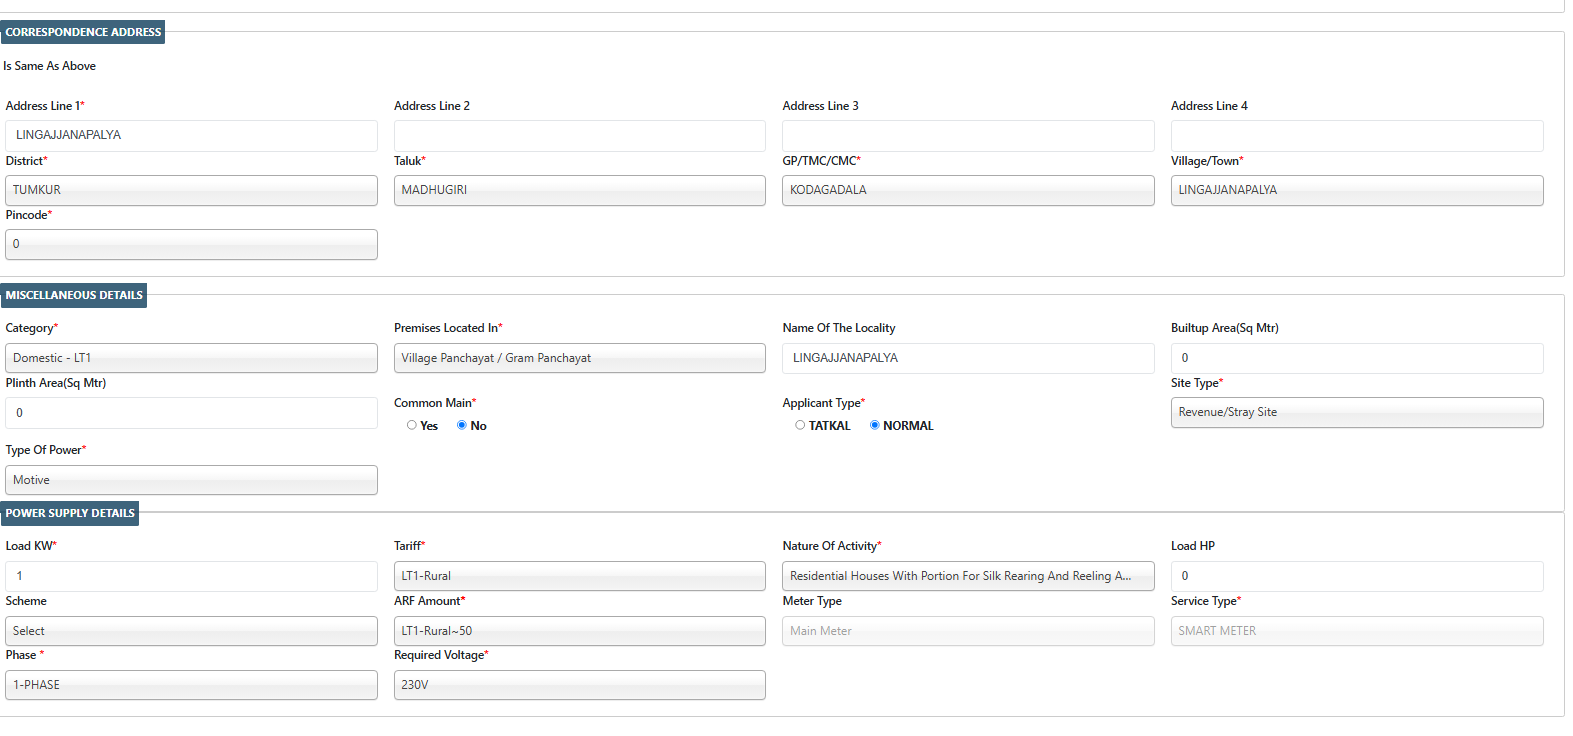Focus the empty Address Line 2 field
Viewport: 1573px width, 736px height.
tap(579, 135)
